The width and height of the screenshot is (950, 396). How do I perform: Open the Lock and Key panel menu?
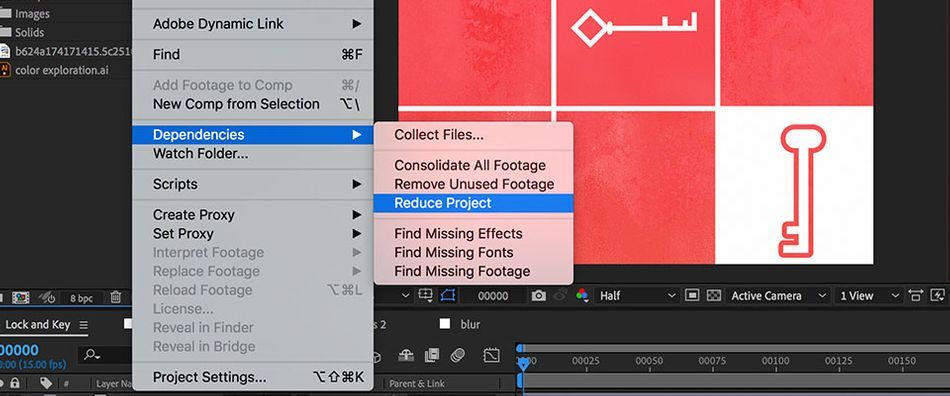tap(84, 325)
